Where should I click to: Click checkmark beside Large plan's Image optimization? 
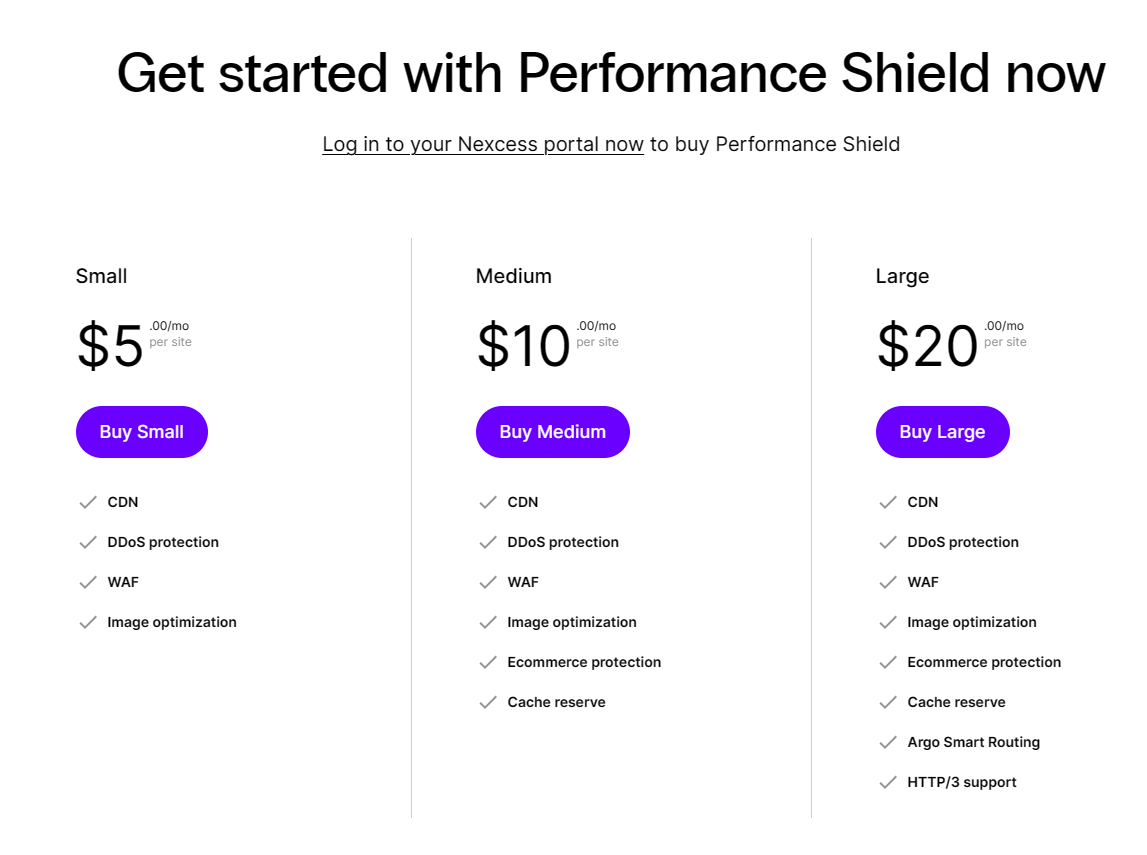pyautogui.click(x=888, y=622)
